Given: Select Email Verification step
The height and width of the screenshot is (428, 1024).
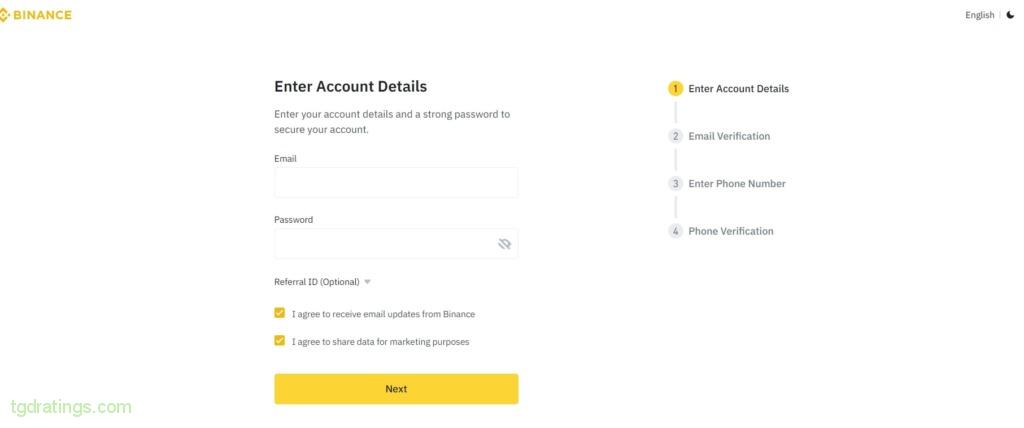Looking at the screenshot, I should pyautogui.click(x=729, y=136).
